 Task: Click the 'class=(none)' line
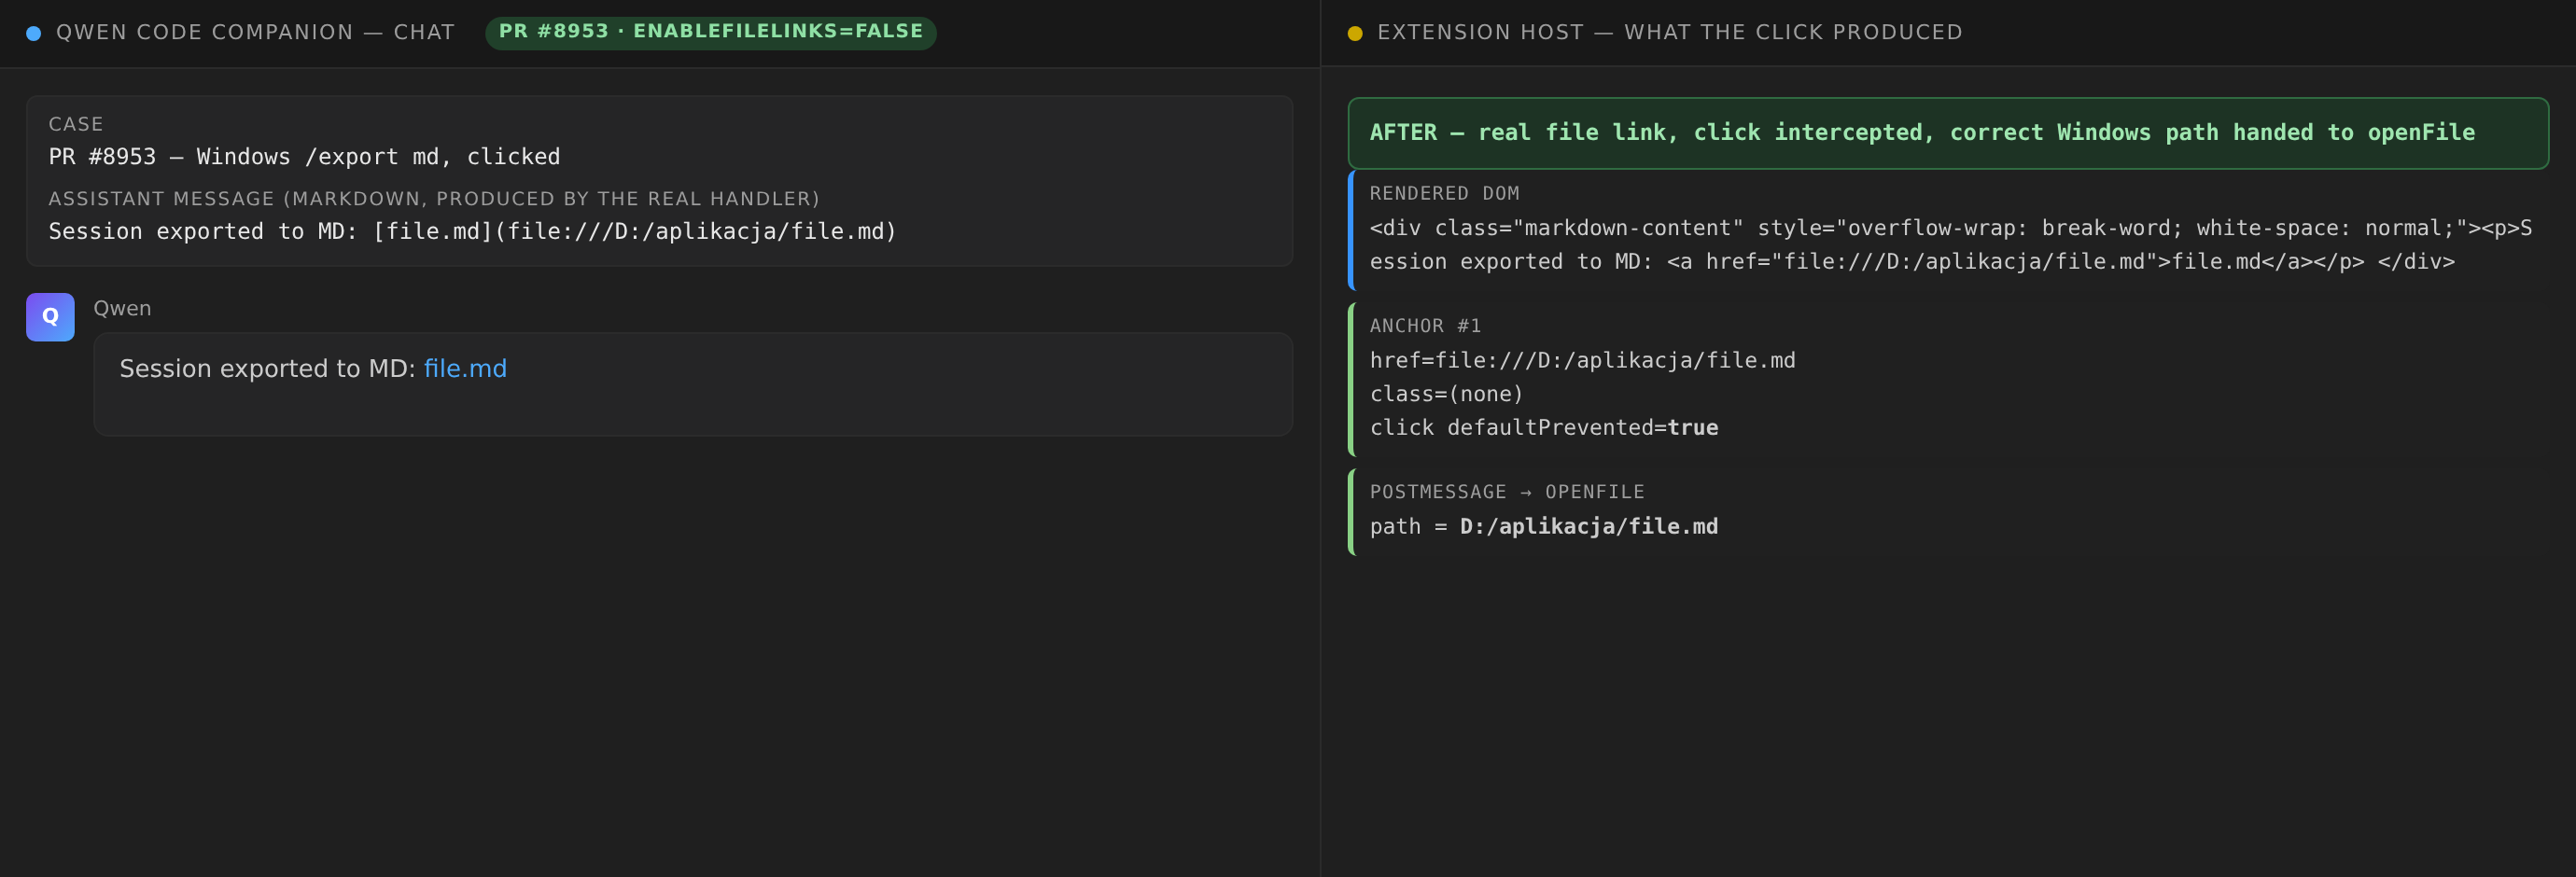point(1446,394)
